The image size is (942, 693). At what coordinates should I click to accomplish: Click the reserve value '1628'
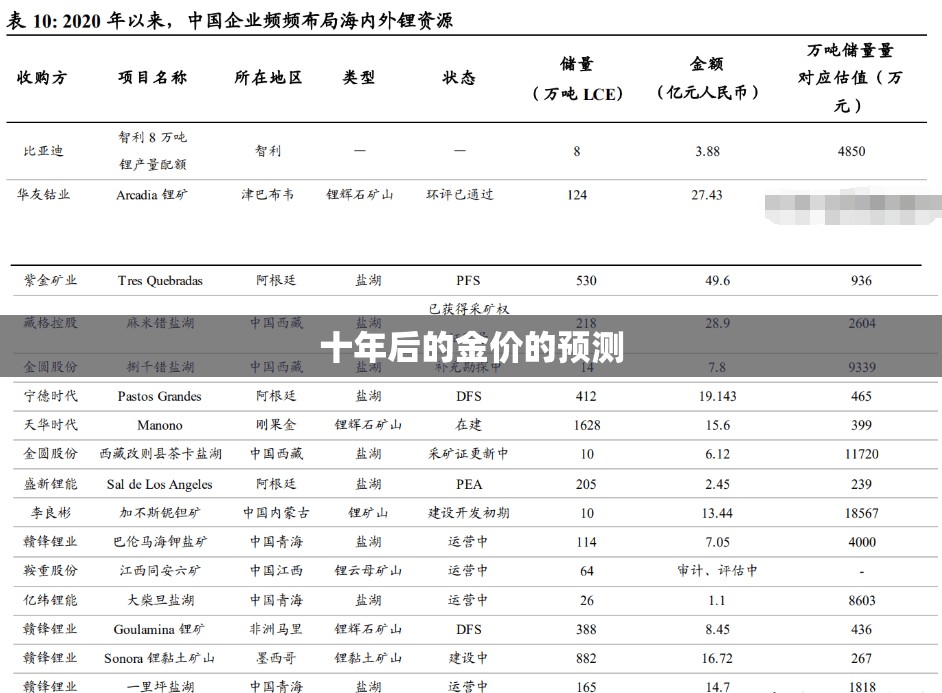[x=587, y=425]
